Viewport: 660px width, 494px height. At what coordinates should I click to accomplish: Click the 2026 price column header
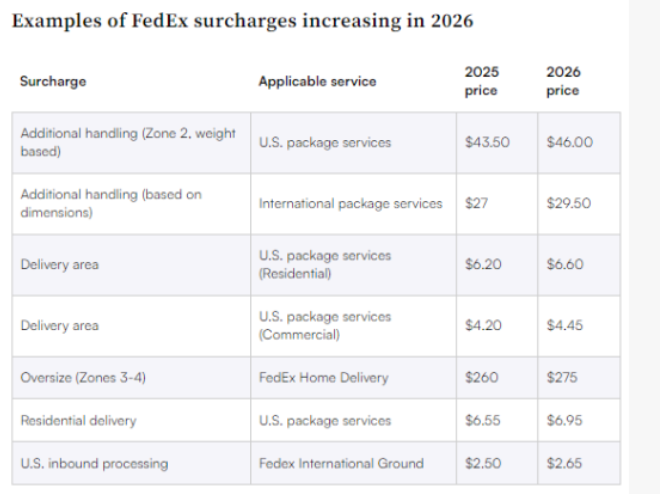(x=564, y=81)
